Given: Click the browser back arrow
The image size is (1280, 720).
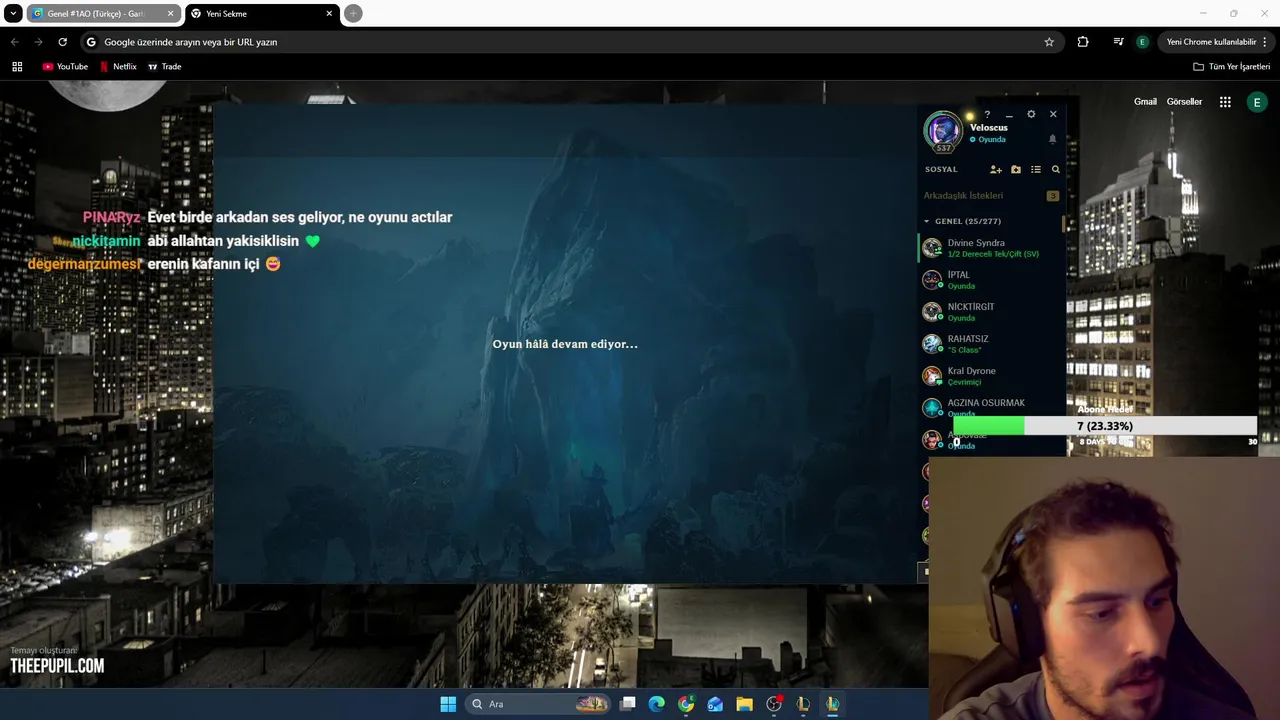Looking at the screenshot, I should pyautogui.click(x=14, y=42).
